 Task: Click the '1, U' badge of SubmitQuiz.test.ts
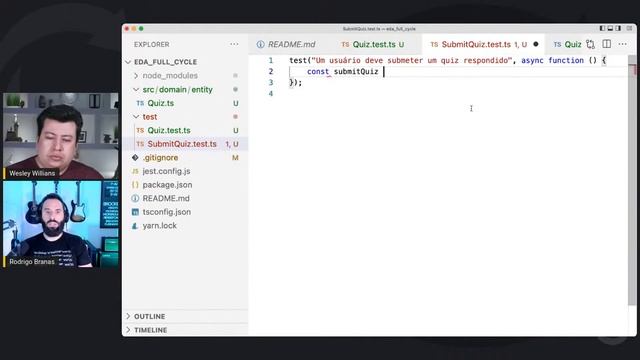(x=232, y=144)
